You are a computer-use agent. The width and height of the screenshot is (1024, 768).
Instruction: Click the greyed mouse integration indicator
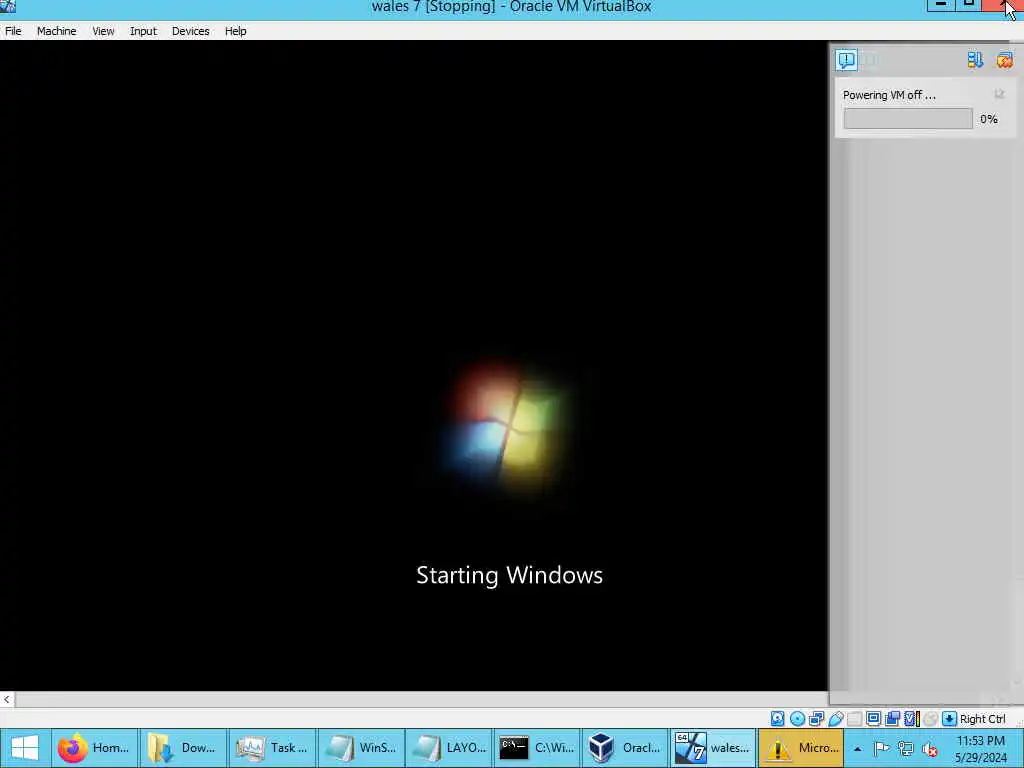click(931, 718)
